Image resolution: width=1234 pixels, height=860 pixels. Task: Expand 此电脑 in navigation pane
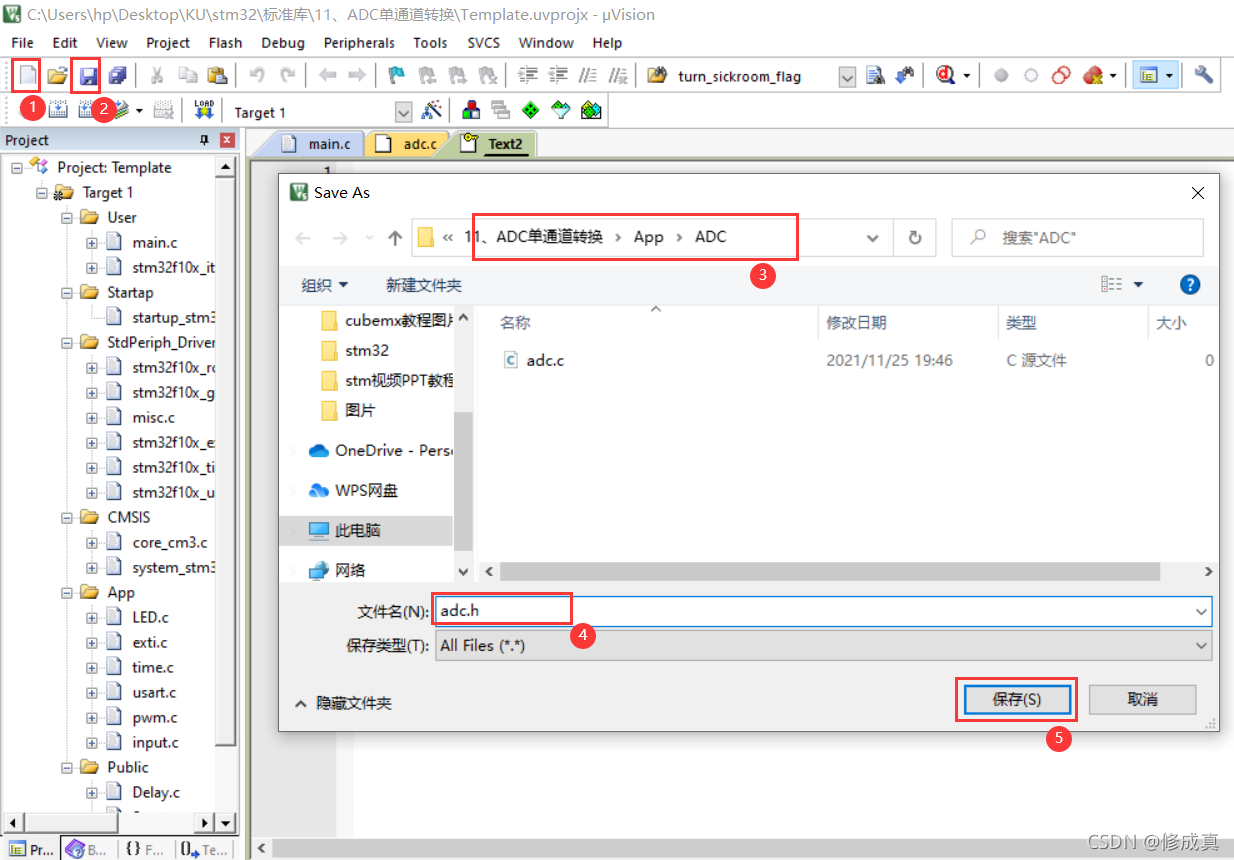(x=291, y=531)
